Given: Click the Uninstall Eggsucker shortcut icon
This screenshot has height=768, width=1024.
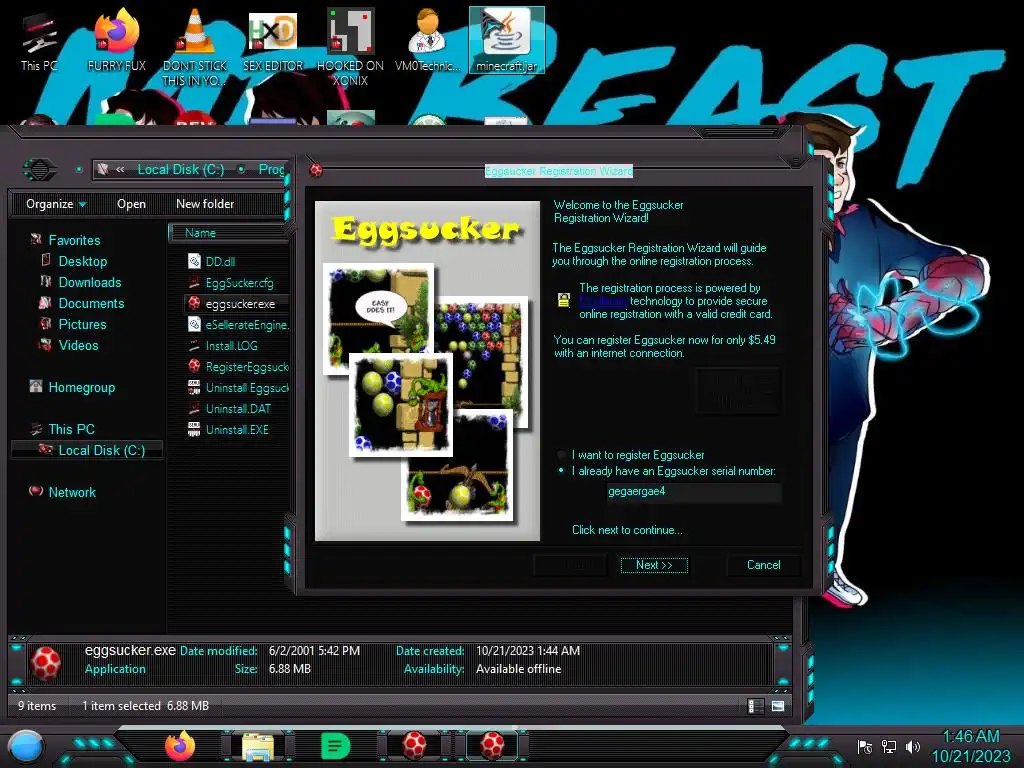Looking at the screenshot, I should 194,387.
